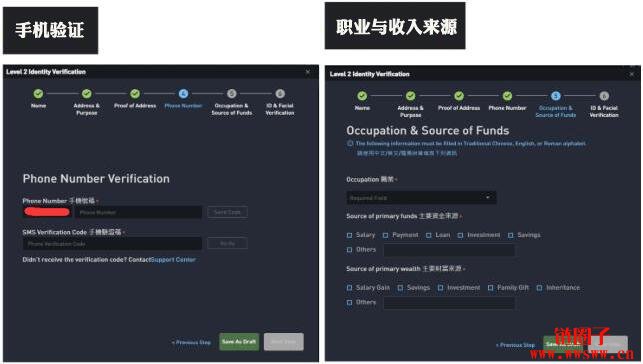Click the Address & Purpose check icon in the Occupation window

coord(410,96)
